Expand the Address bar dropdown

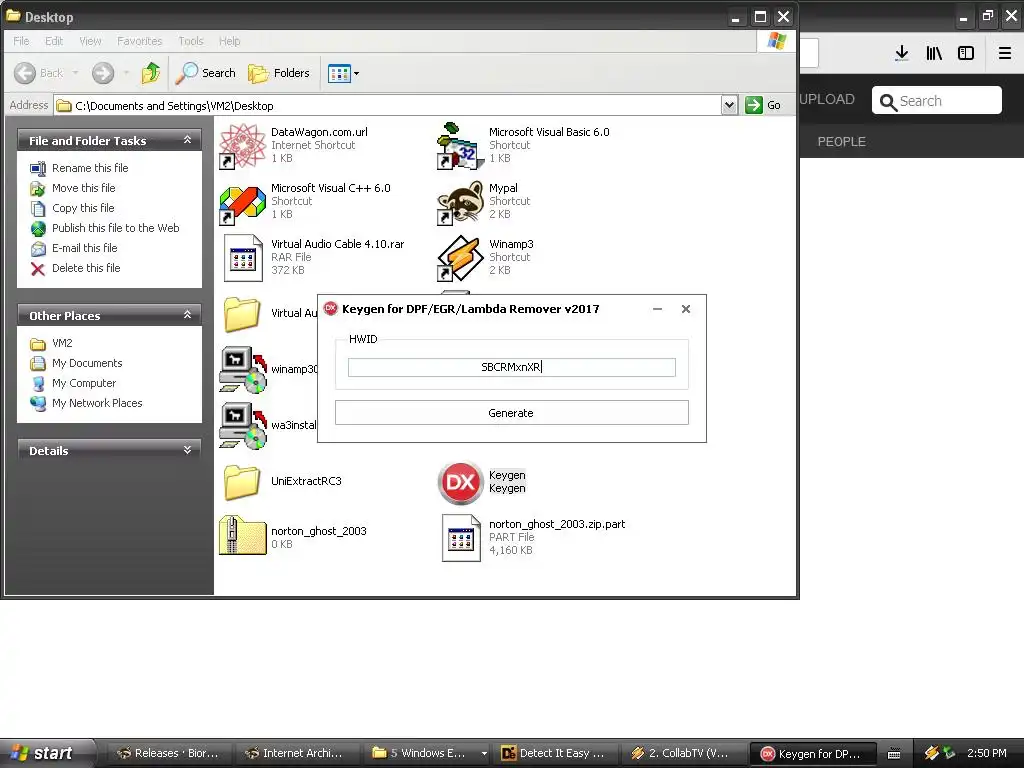(x=729, y=105)
